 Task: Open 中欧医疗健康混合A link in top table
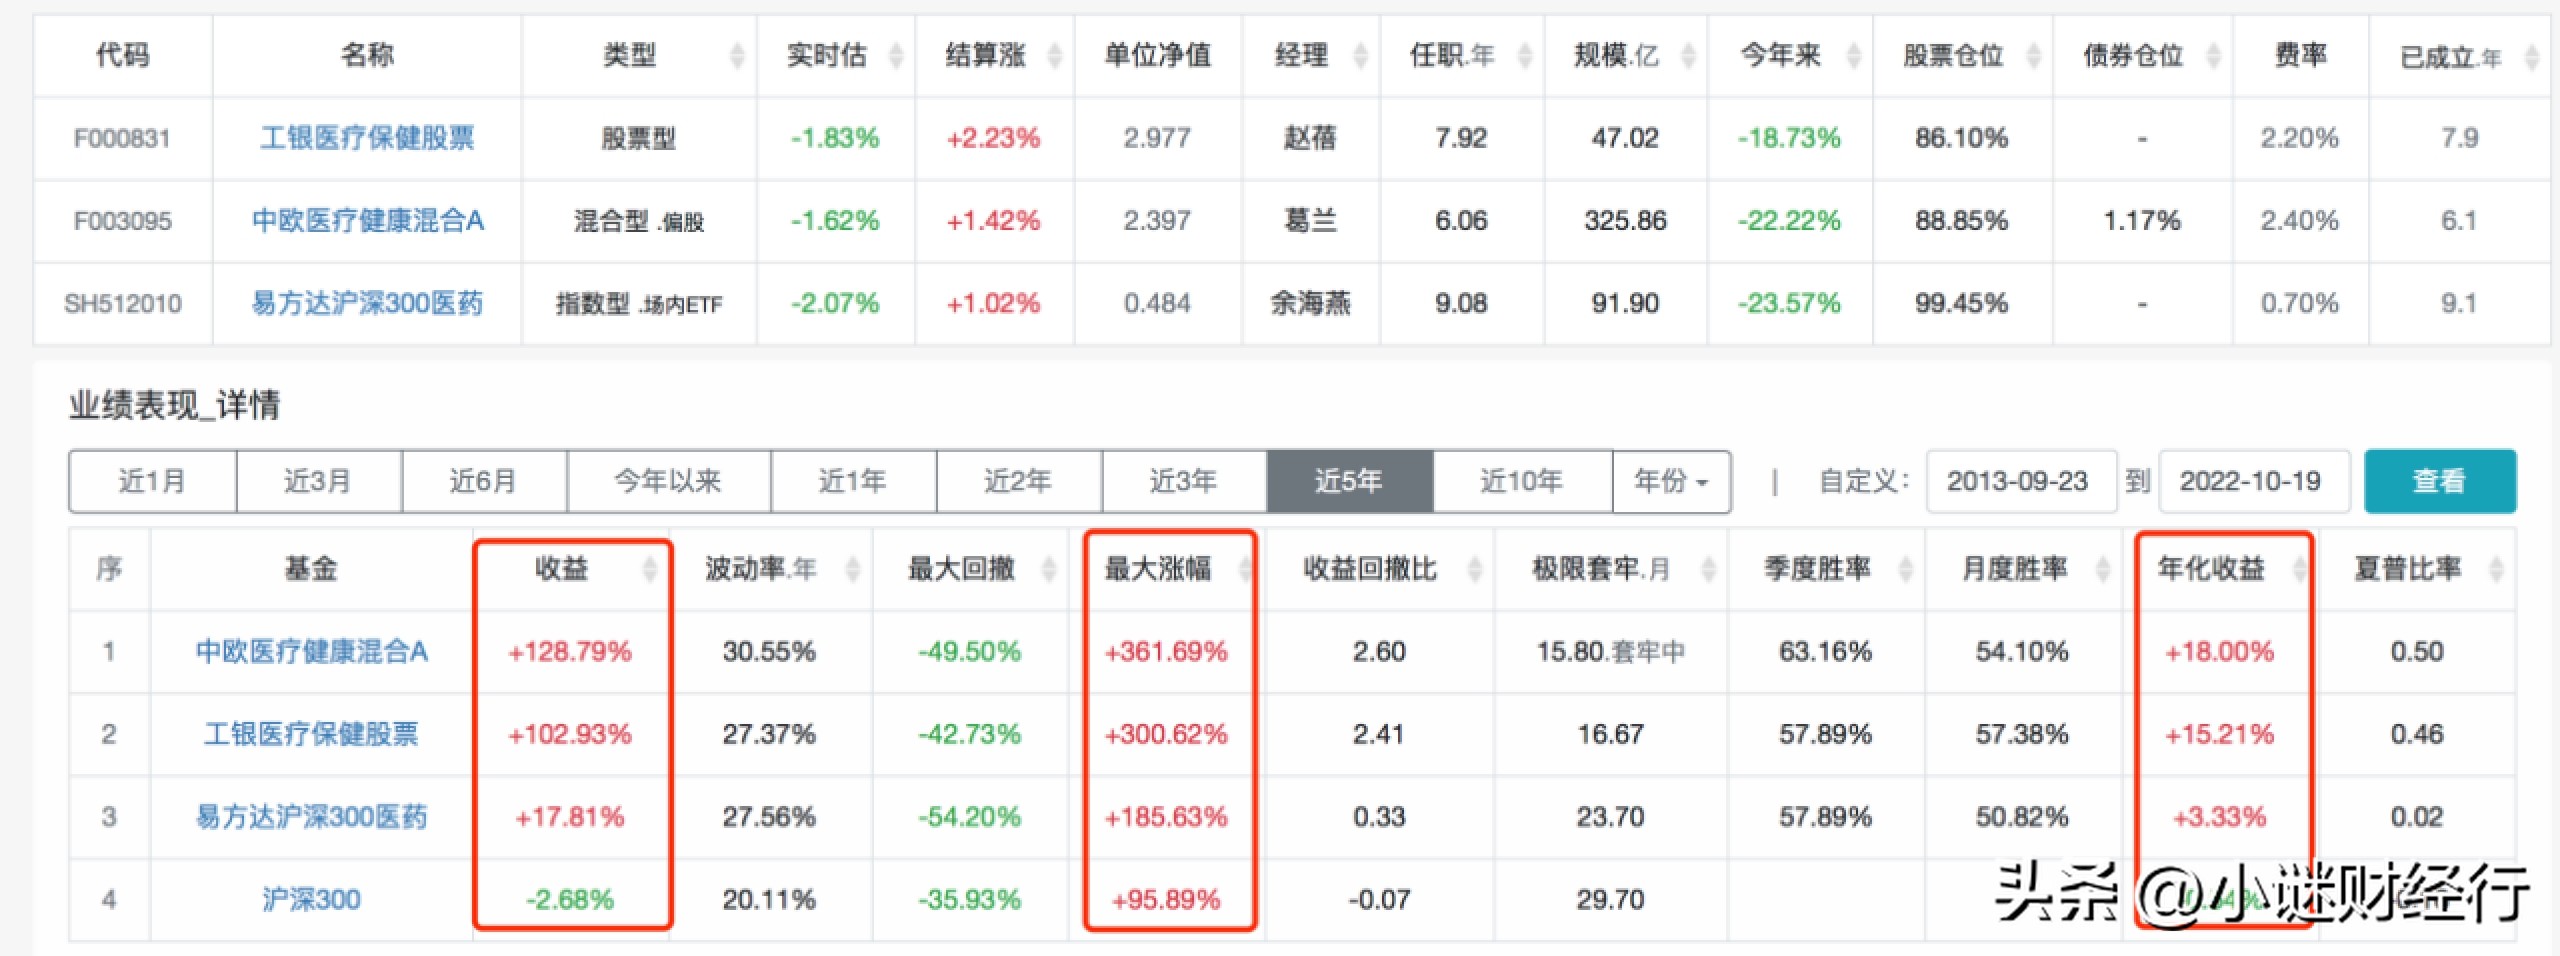[x=367, y=220]
